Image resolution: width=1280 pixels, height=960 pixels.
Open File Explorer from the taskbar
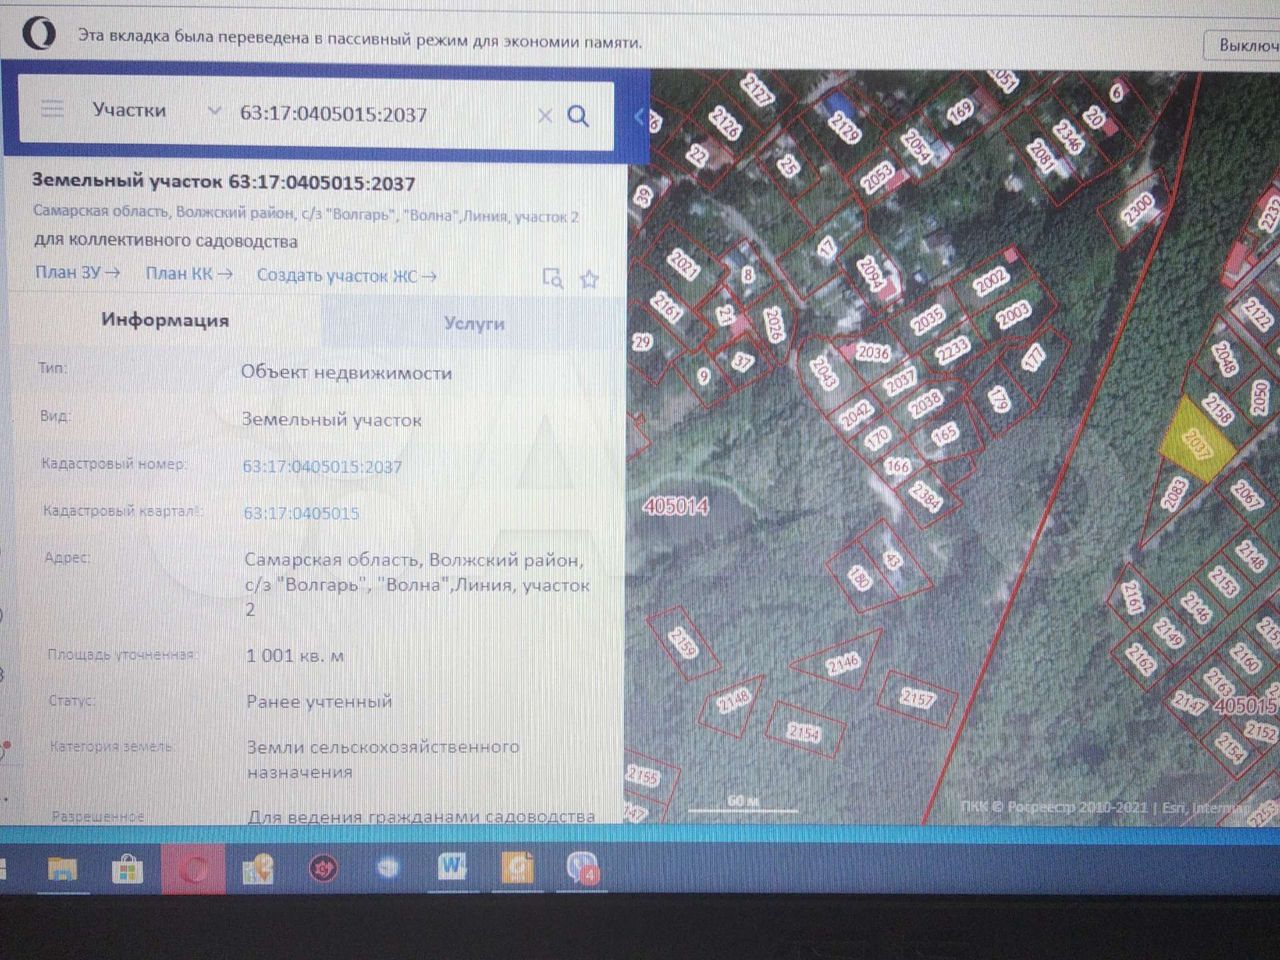[62, 869]
